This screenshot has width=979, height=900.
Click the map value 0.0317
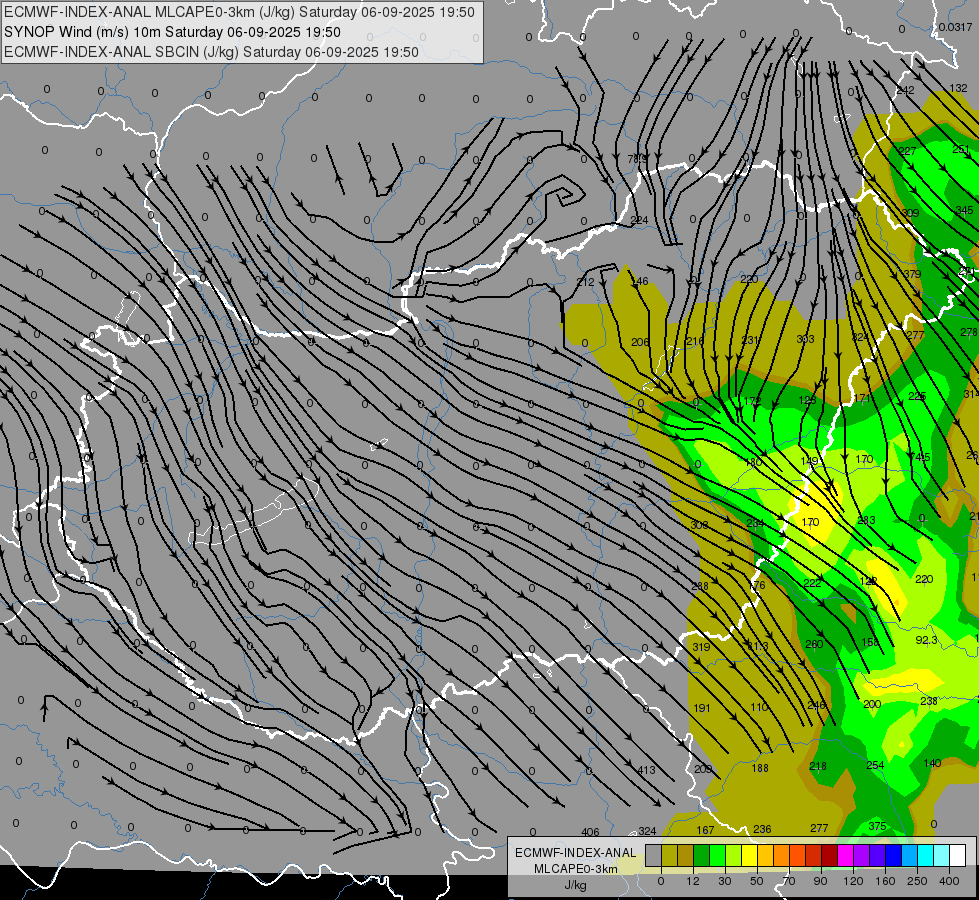(x=955, y=27)
